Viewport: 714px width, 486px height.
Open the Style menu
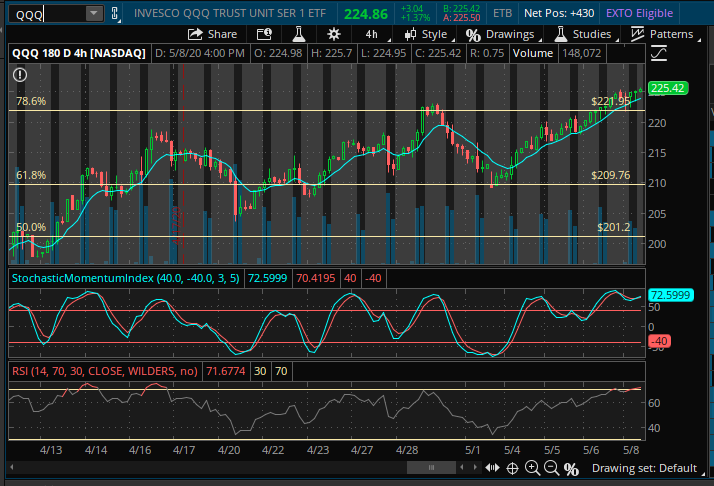pyautogui.click(x=428, y=34)
